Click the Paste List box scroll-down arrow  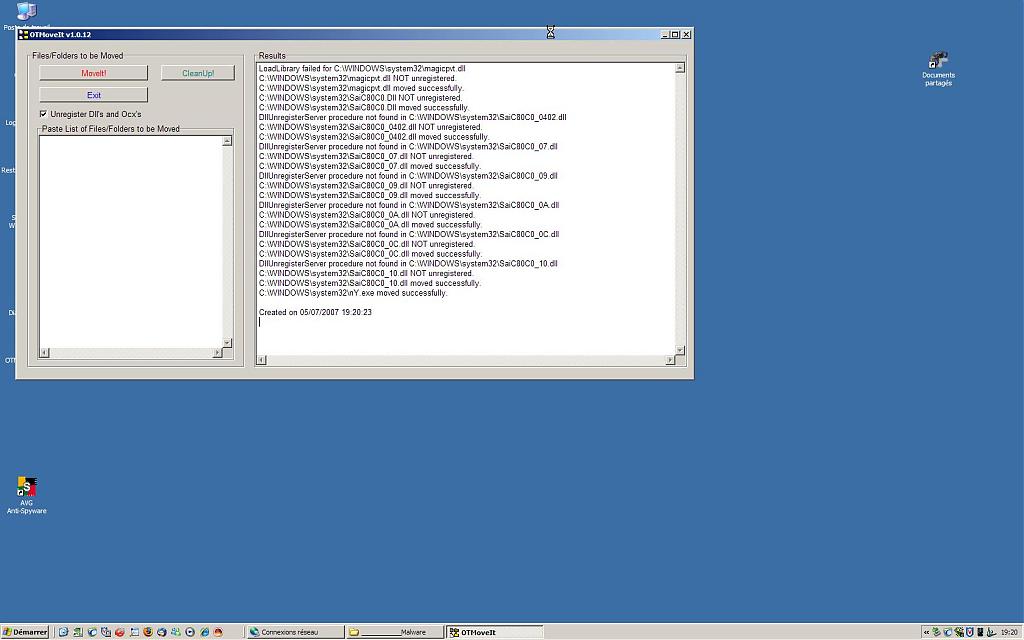point(227,342)
